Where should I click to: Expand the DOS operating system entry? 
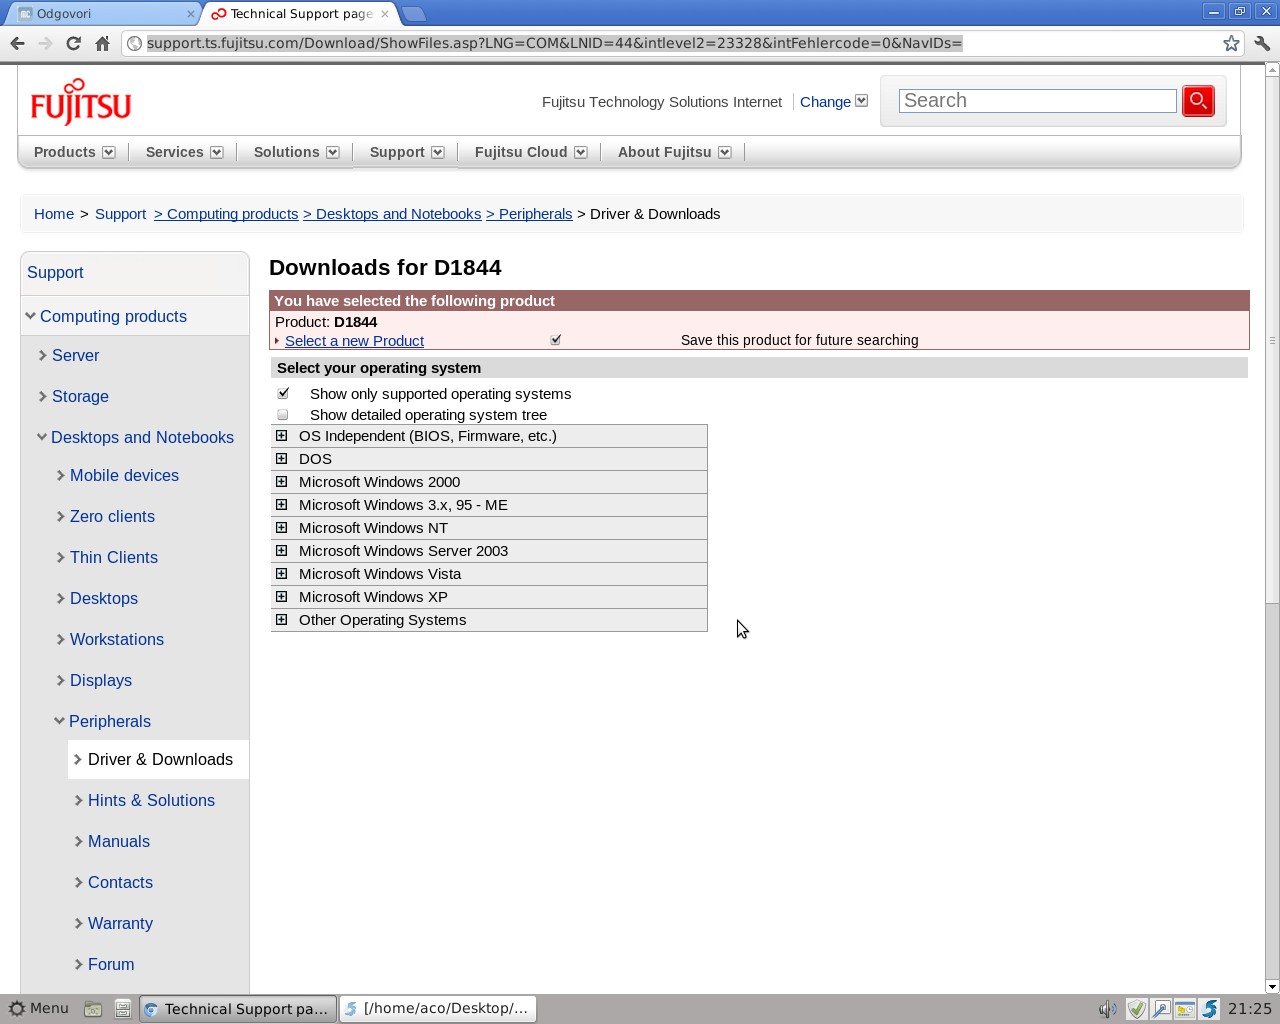(x=281, y=459)
